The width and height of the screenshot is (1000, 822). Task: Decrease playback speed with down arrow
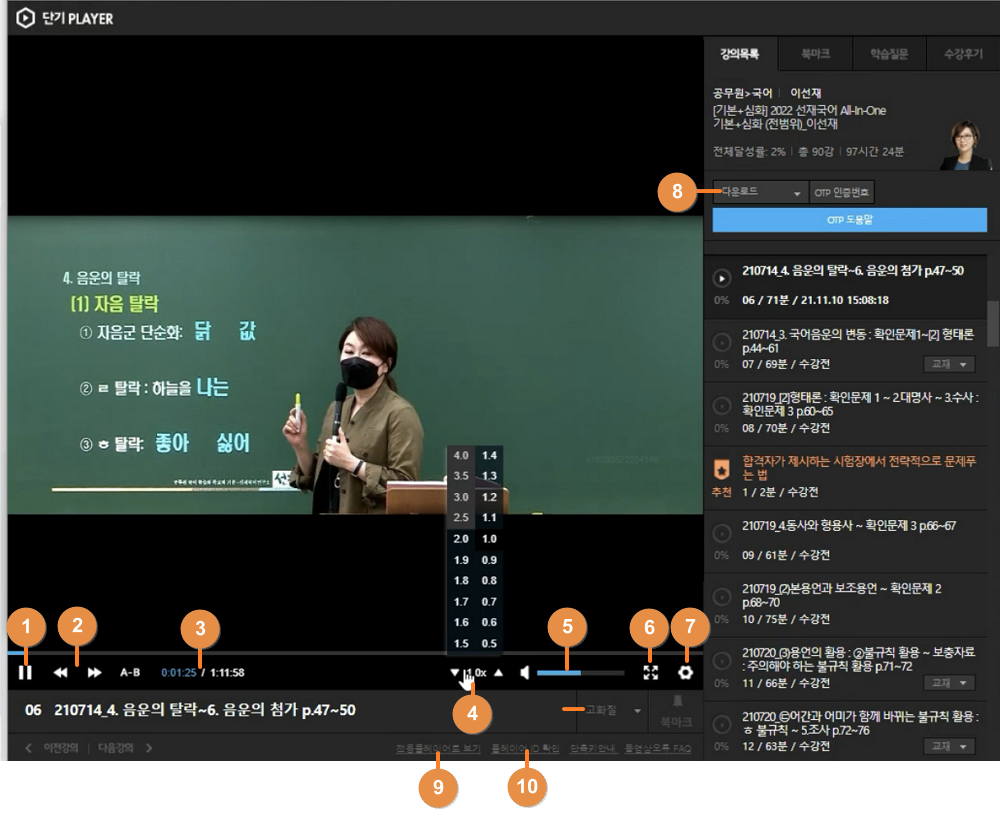455,673
